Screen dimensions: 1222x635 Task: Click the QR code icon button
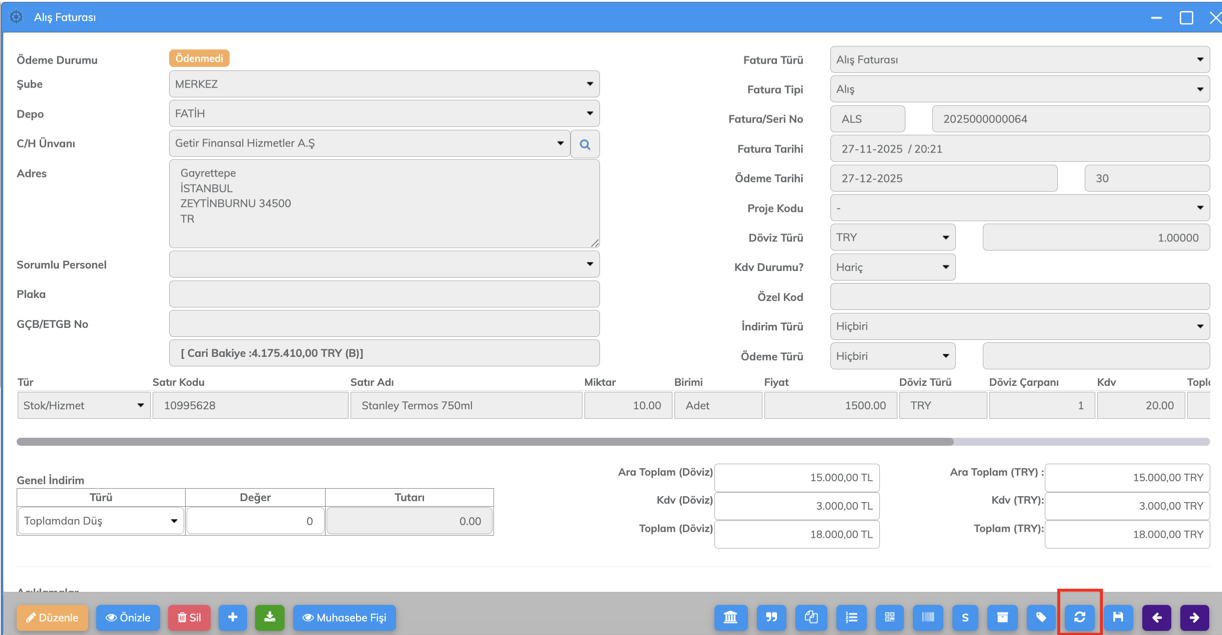pyautogui.click(x=889, y=618)
